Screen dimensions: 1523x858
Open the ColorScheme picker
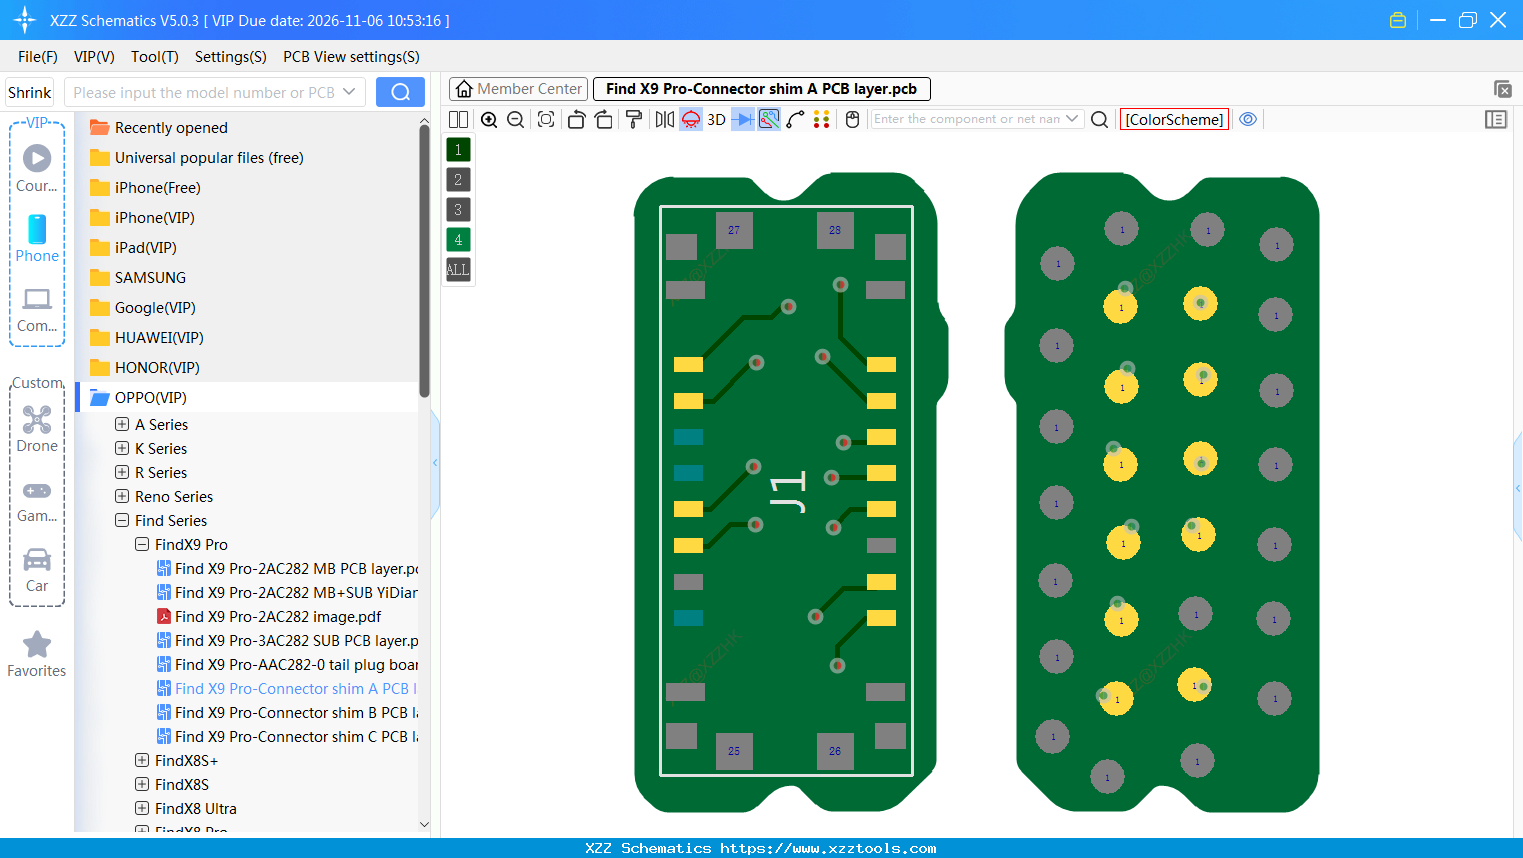click(1174, 118)
